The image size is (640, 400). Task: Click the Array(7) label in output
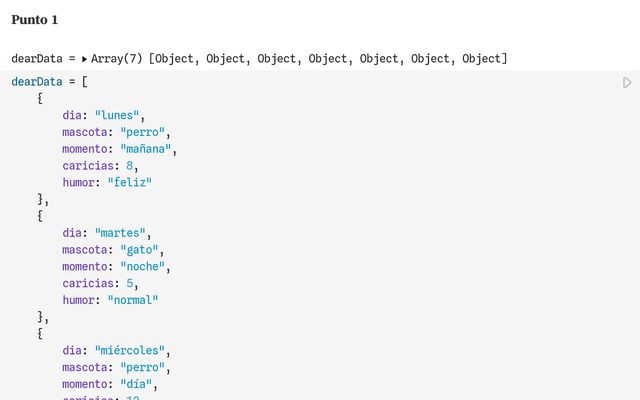pos(116,59)
